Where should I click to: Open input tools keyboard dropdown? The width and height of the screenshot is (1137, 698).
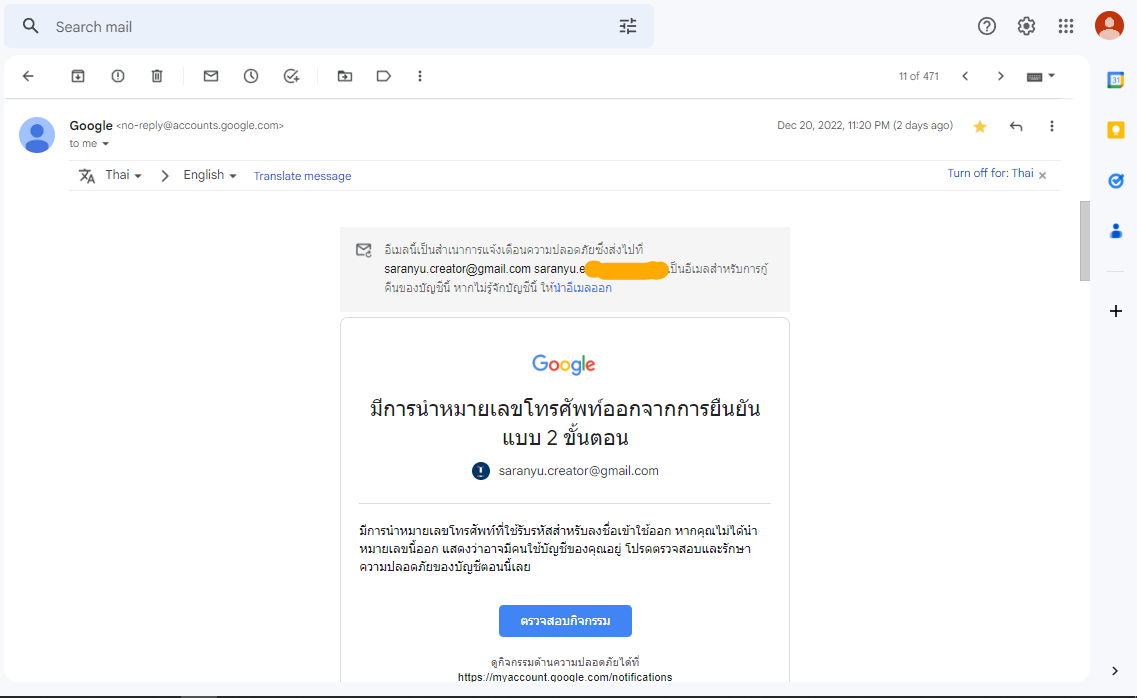tap(1041, 76)
